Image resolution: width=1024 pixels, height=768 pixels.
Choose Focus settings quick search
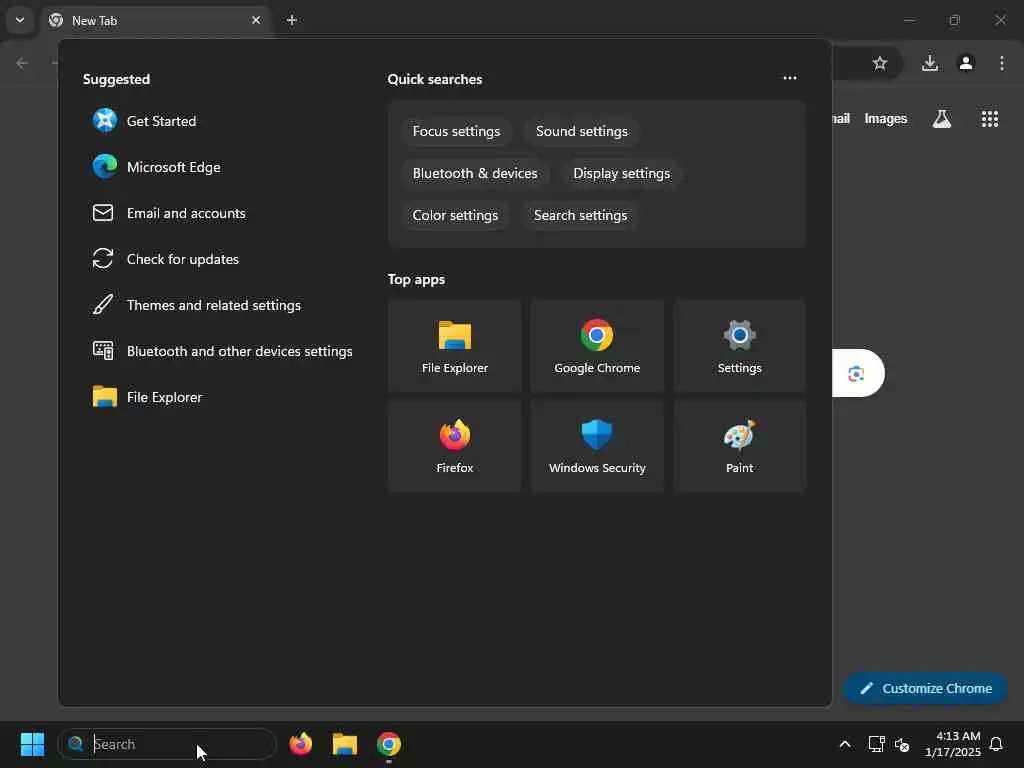pyautogui.click(x=456, y=131)
